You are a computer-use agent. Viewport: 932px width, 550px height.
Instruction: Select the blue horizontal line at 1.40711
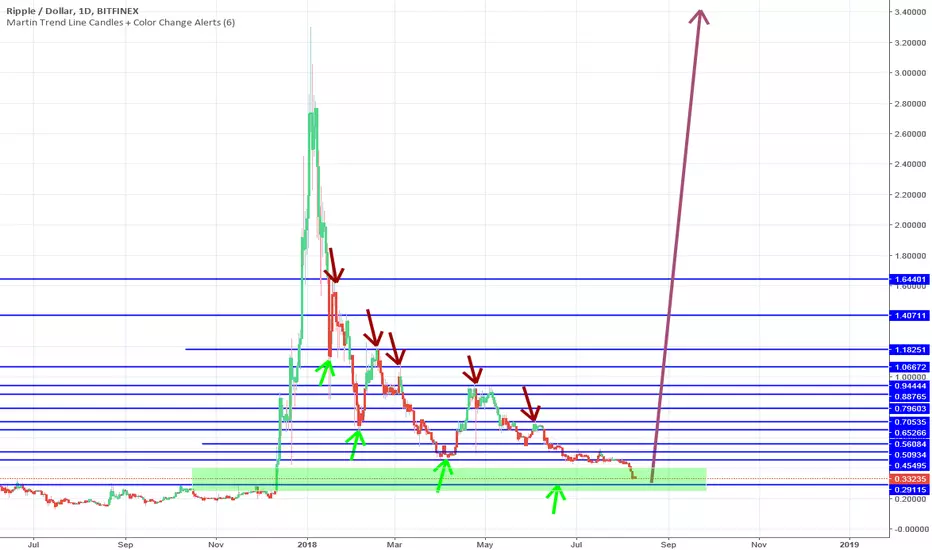445,315
